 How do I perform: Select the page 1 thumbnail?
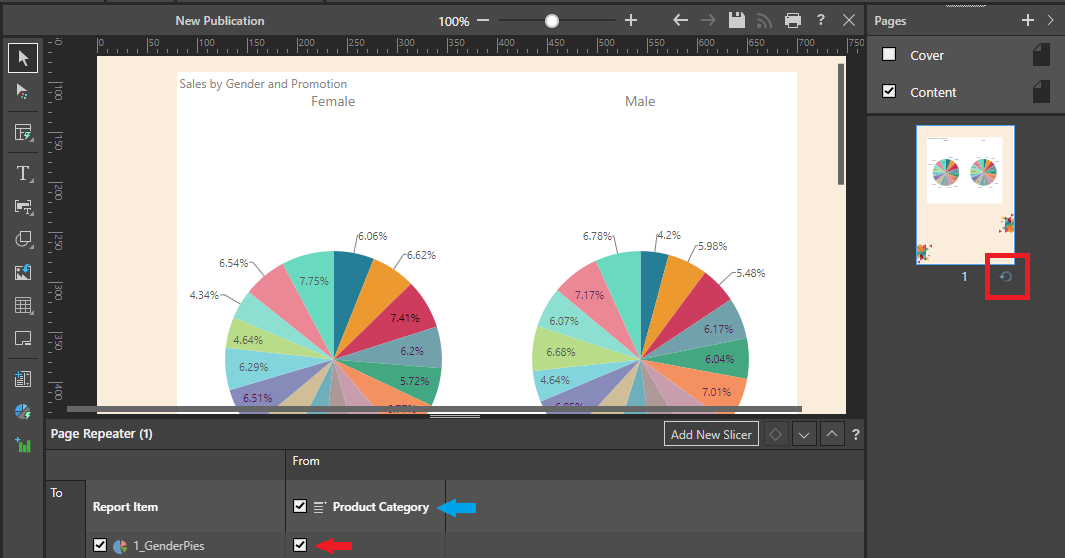[x=965, y=194]
